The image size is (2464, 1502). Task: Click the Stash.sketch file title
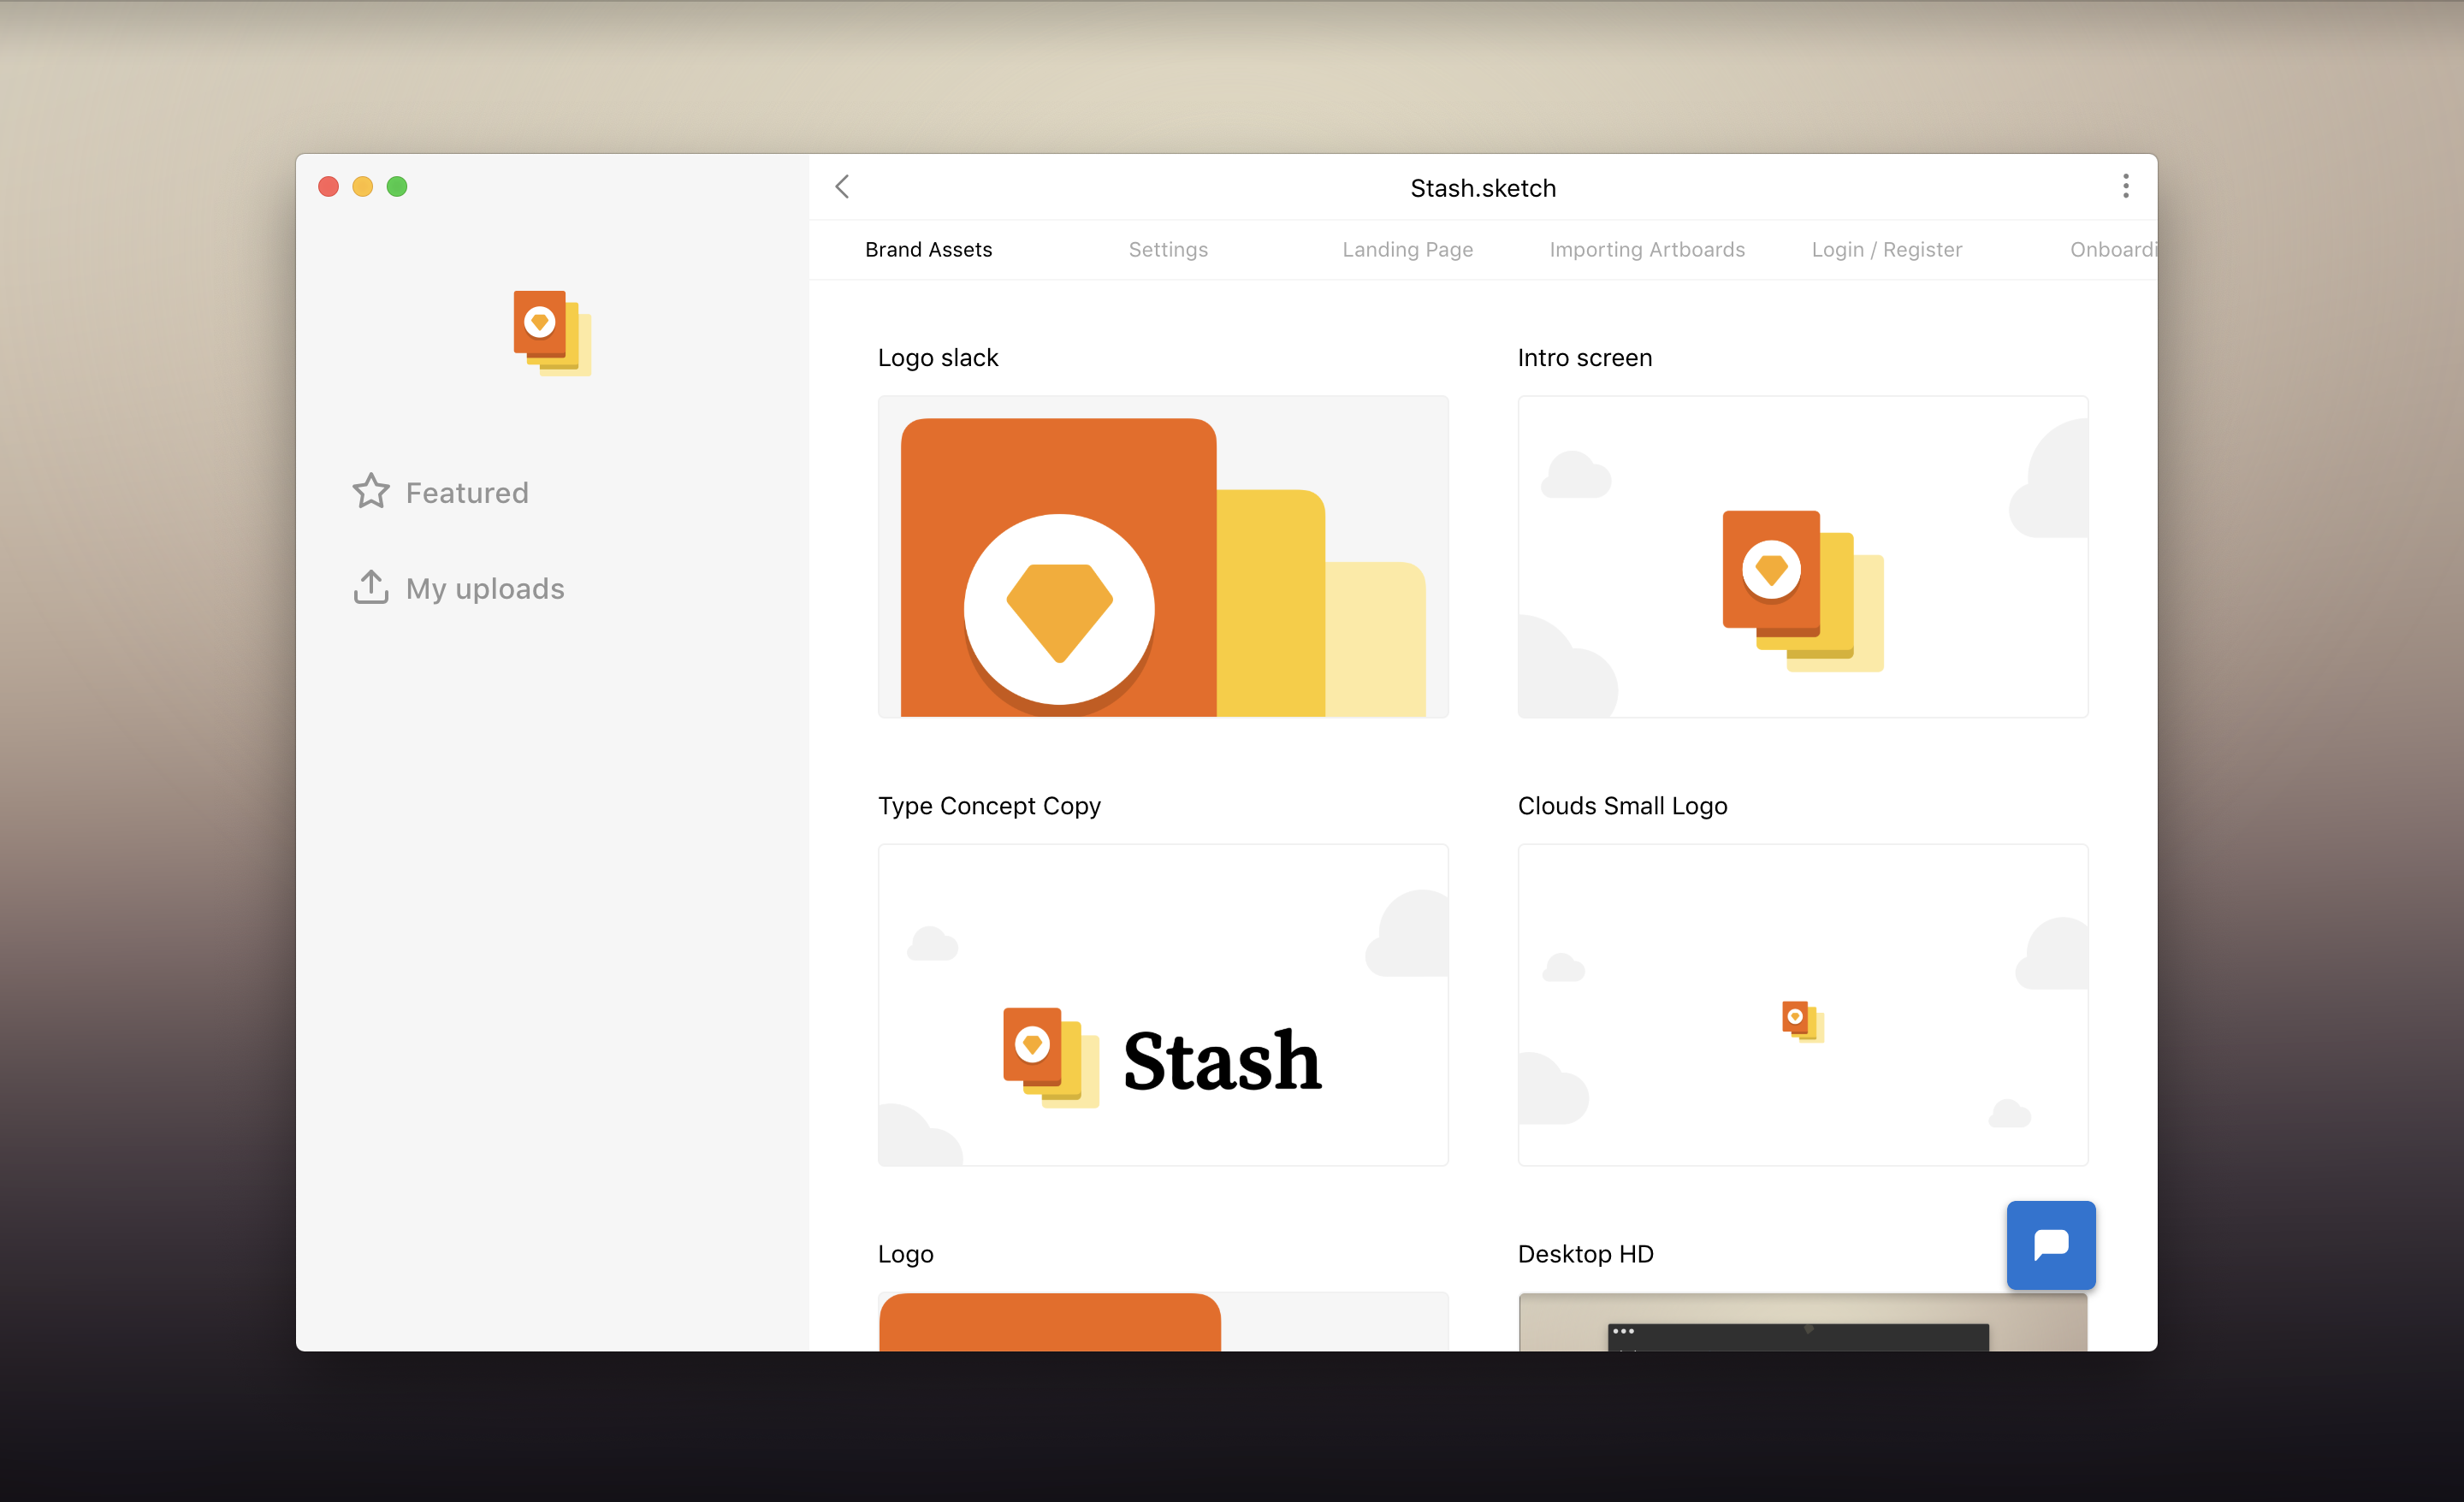(x=1483, y=188)
